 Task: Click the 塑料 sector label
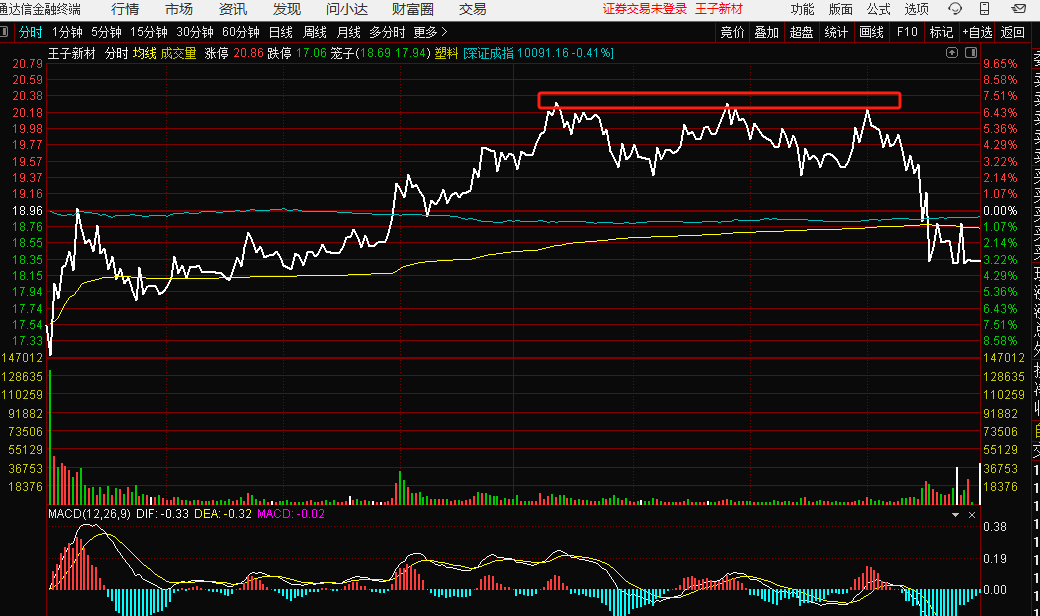(446, 53)
